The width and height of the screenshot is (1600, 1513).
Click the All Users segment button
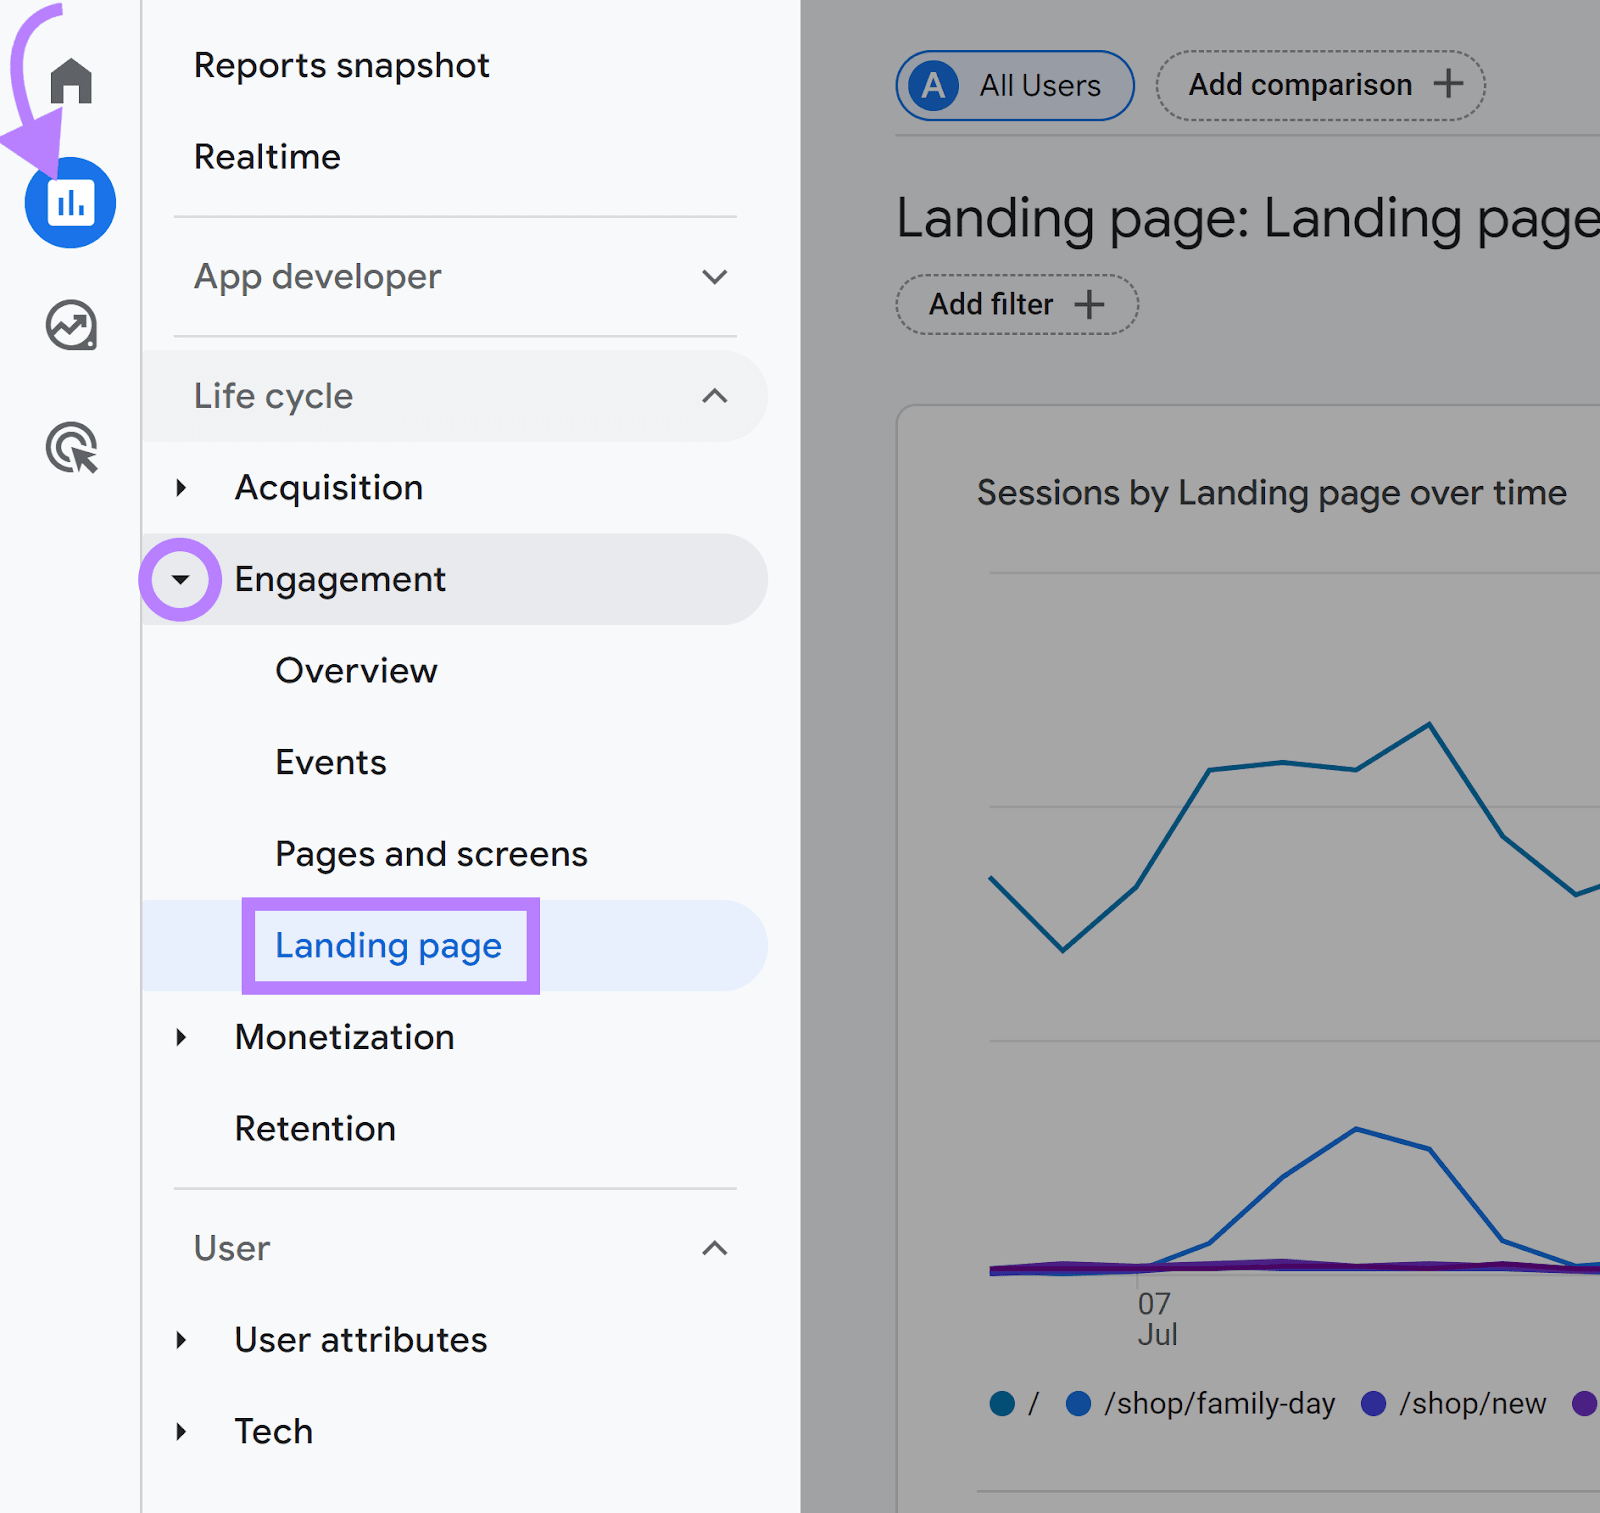click(x=1013, y=85)
